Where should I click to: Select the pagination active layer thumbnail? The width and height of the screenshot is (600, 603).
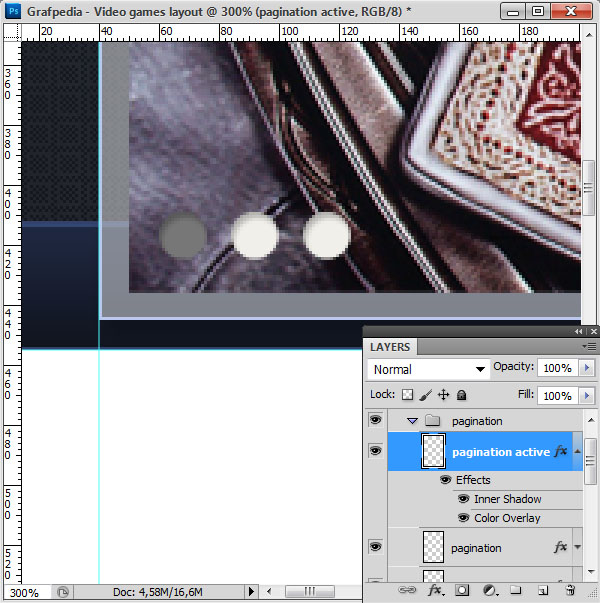[433, 451]
